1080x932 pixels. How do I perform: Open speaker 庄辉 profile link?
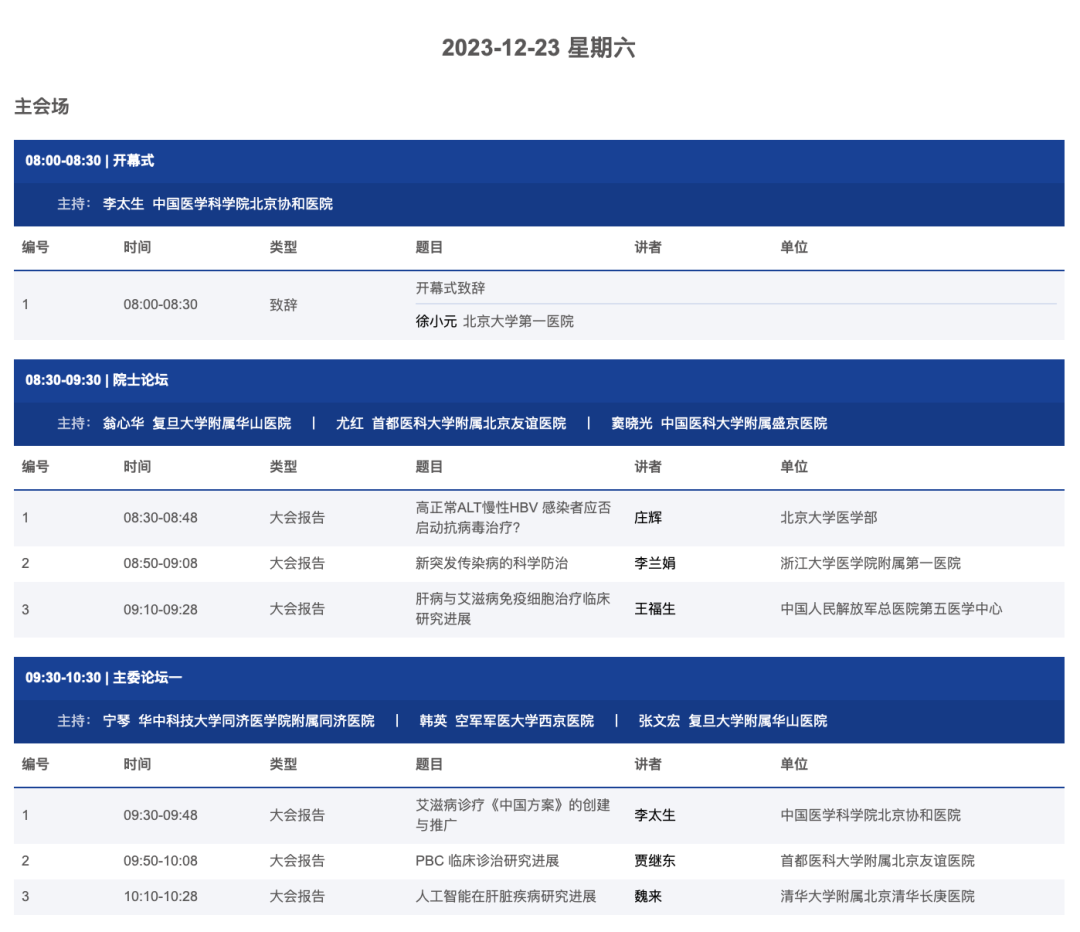(x=648, y=517)
